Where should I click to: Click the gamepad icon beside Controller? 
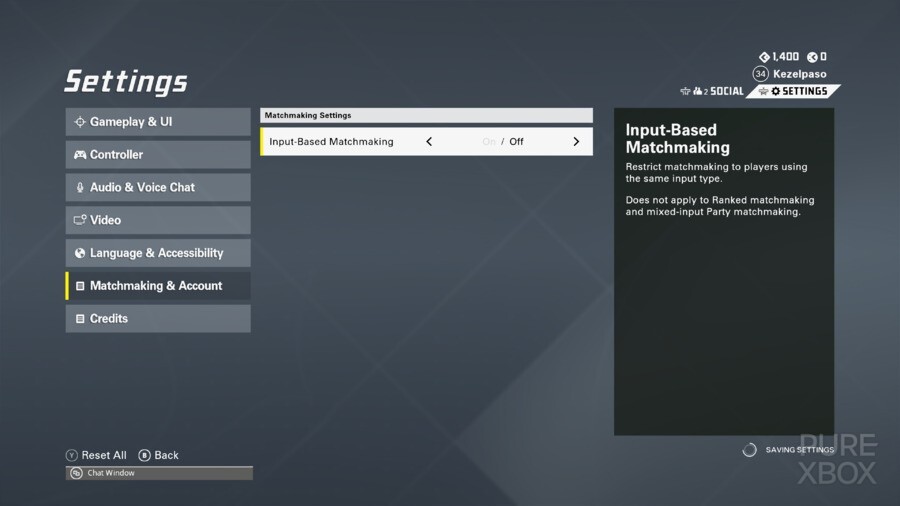tap(80, 155)
